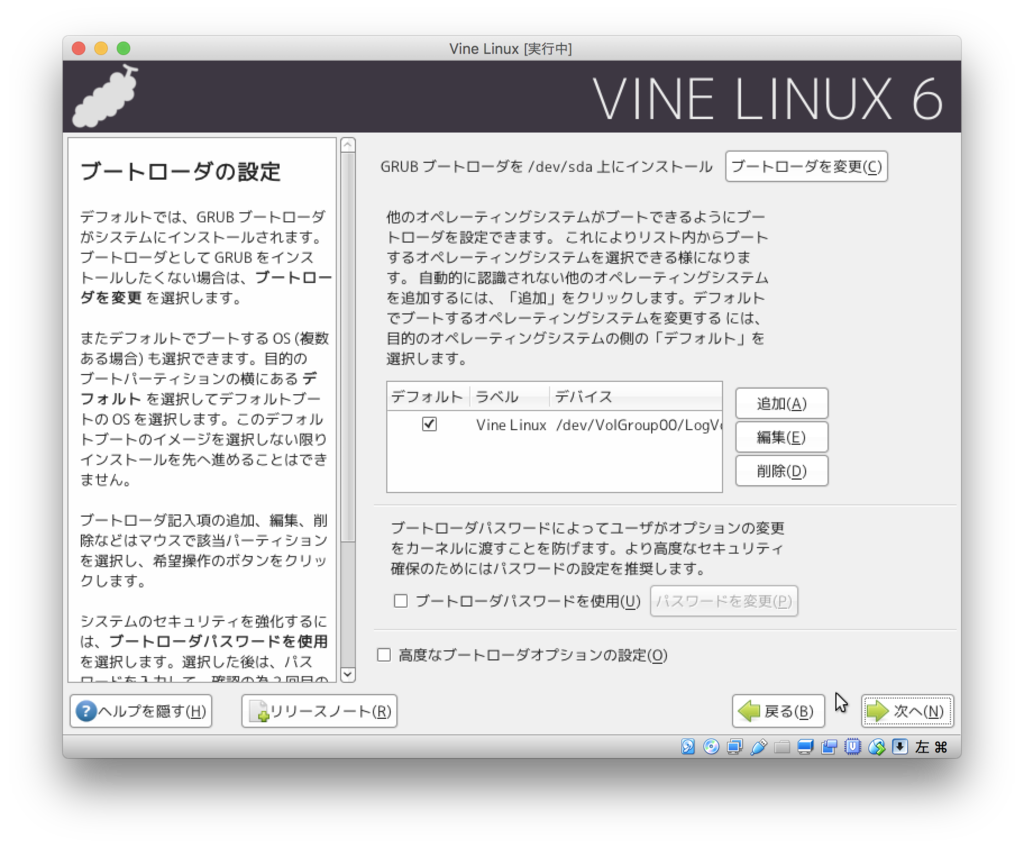
Task: Click the Vine Linux grape logo
Action: click(105, 96)
